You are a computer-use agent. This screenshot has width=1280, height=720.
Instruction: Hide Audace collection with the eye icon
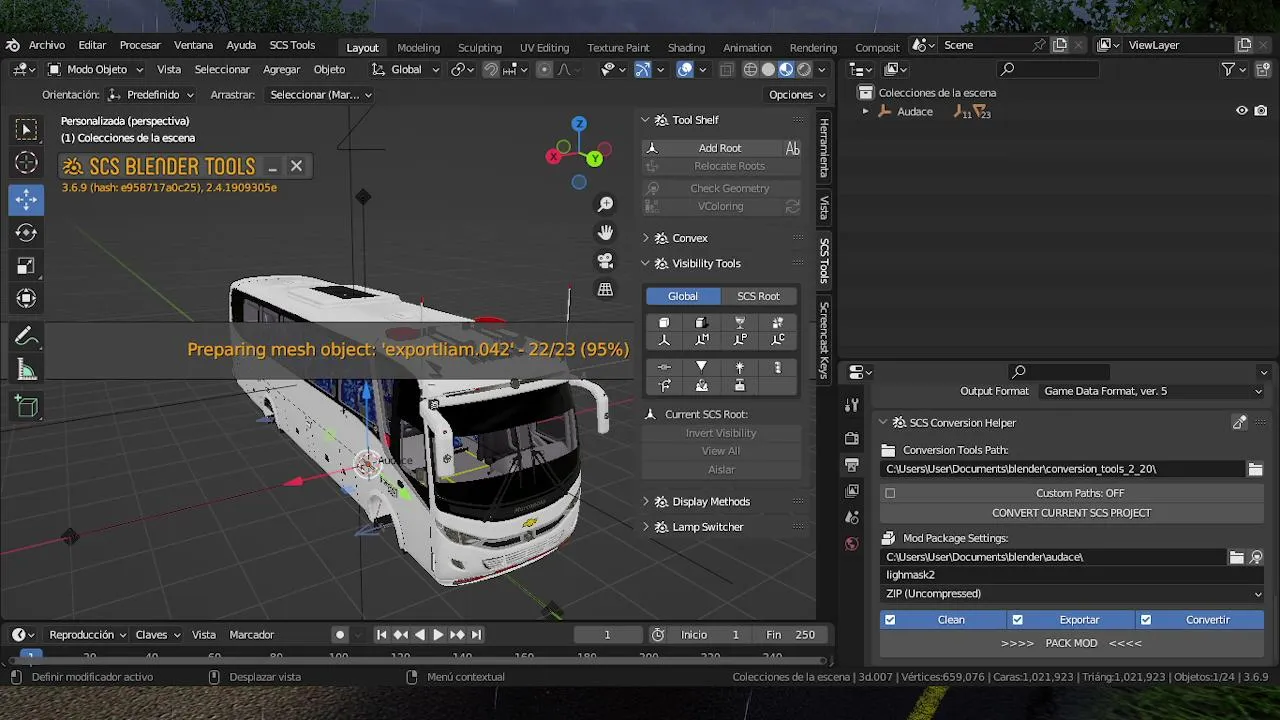click(1242, 111)
